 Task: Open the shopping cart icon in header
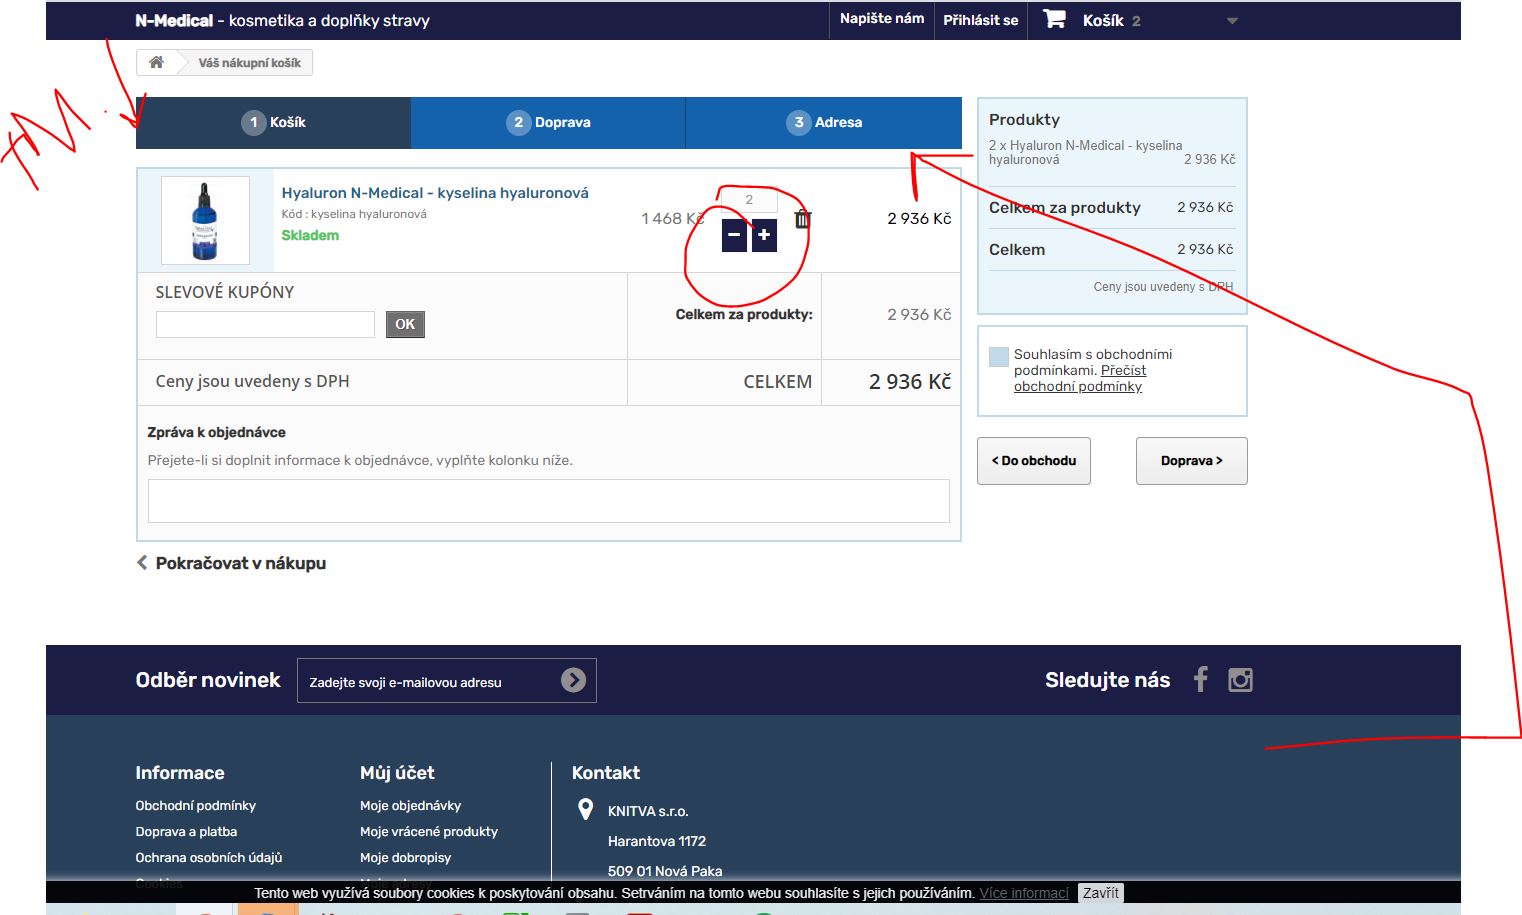[1054, 20]
